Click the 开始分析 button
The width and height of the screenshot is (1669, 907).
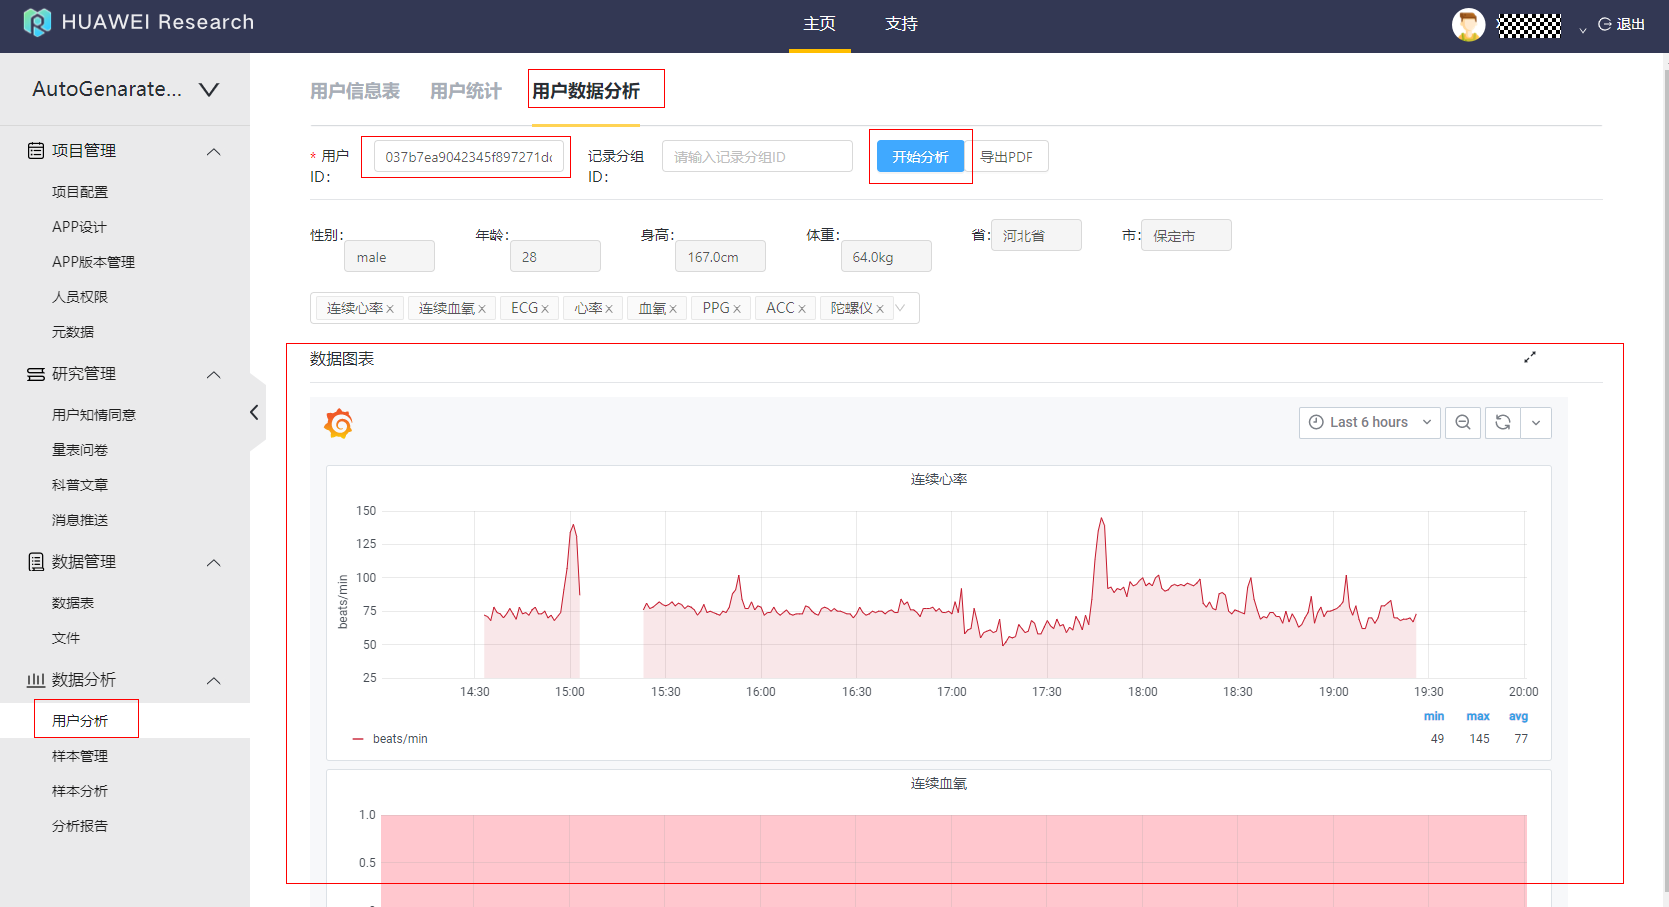coord(920,157)
